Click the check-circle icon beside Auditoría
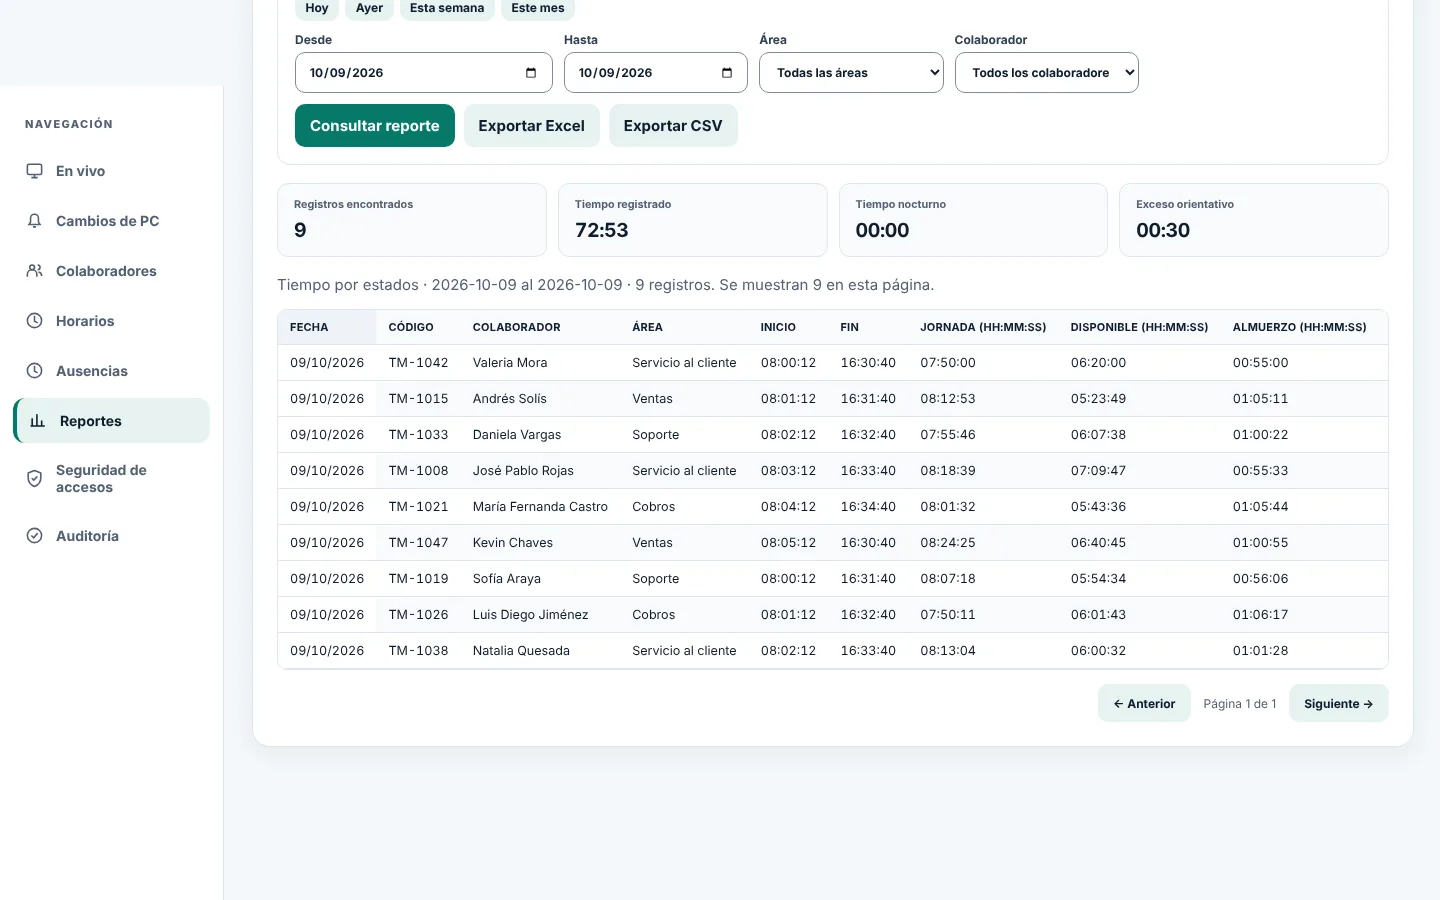The image size is (1440, 900). [x=35, y=536]
